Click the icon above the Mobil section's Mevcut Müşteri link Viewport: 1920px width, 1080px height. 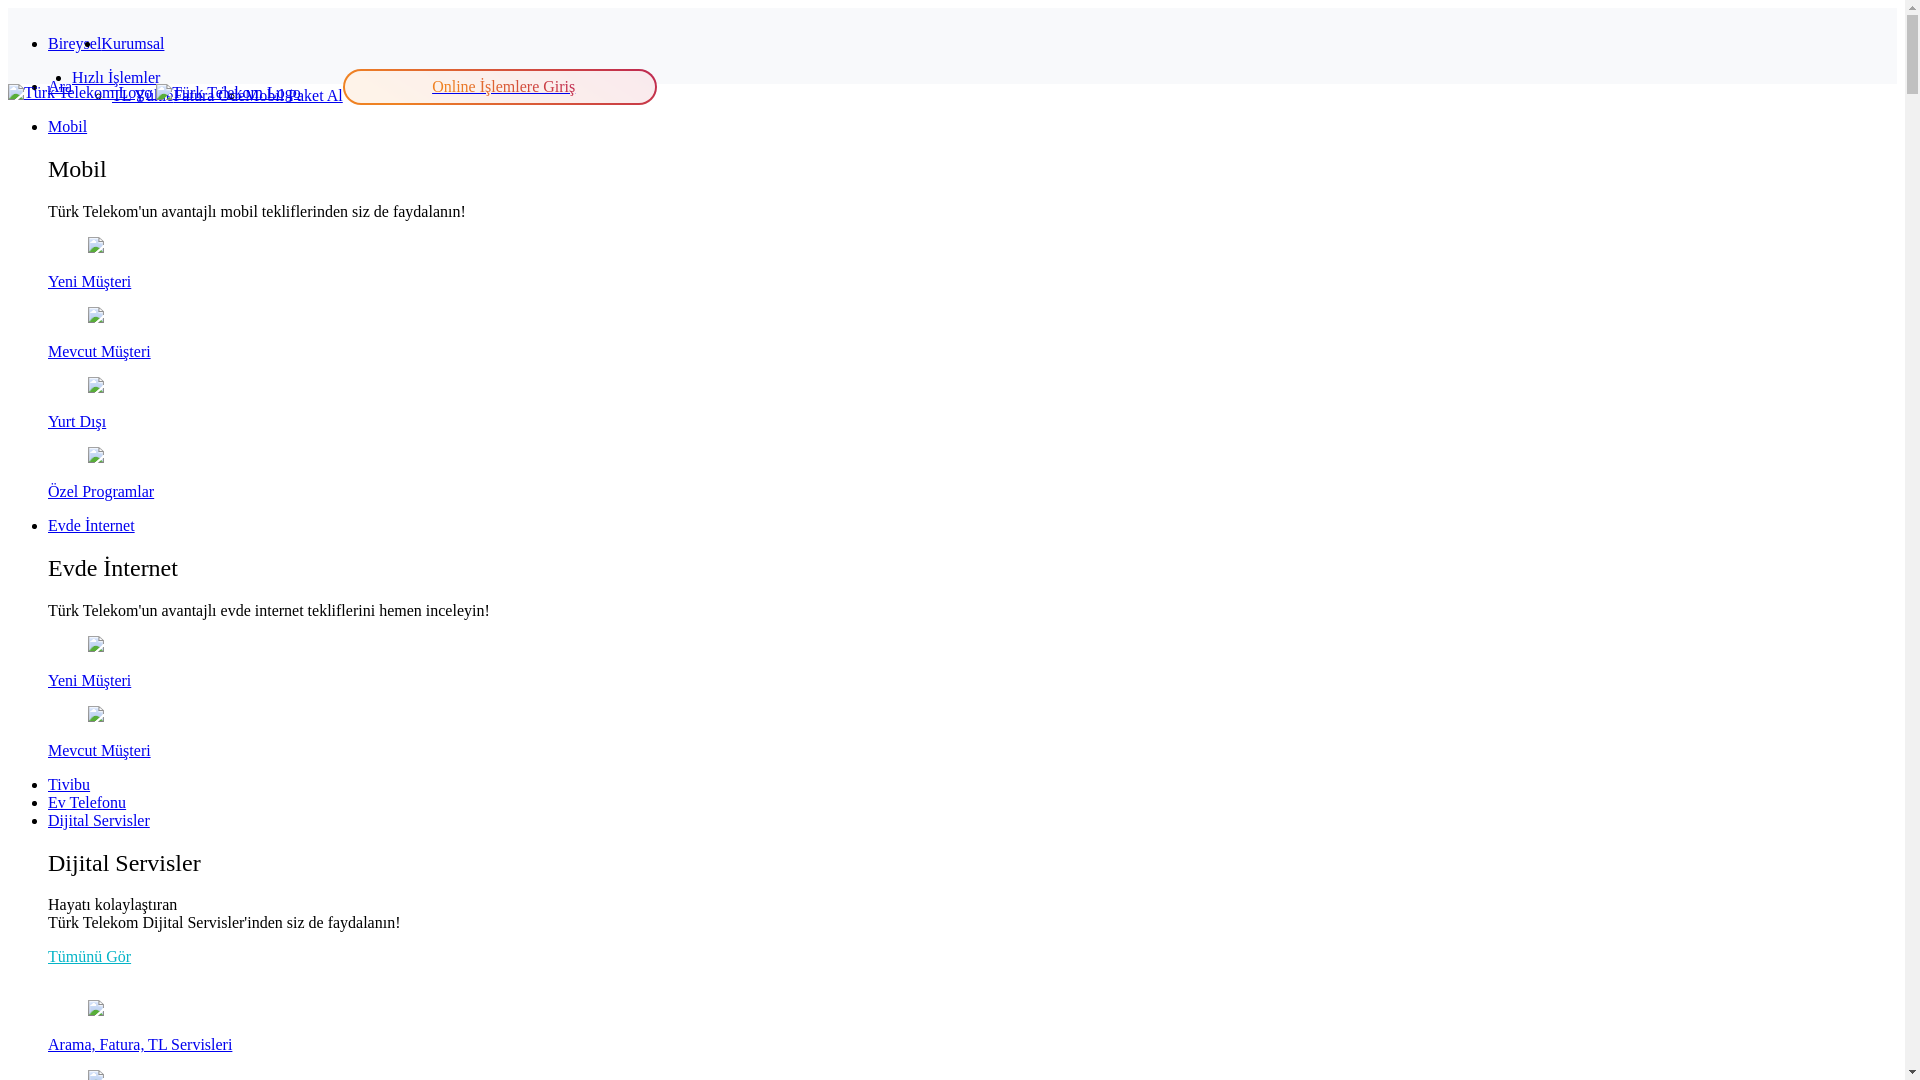[x=96, y=316]
